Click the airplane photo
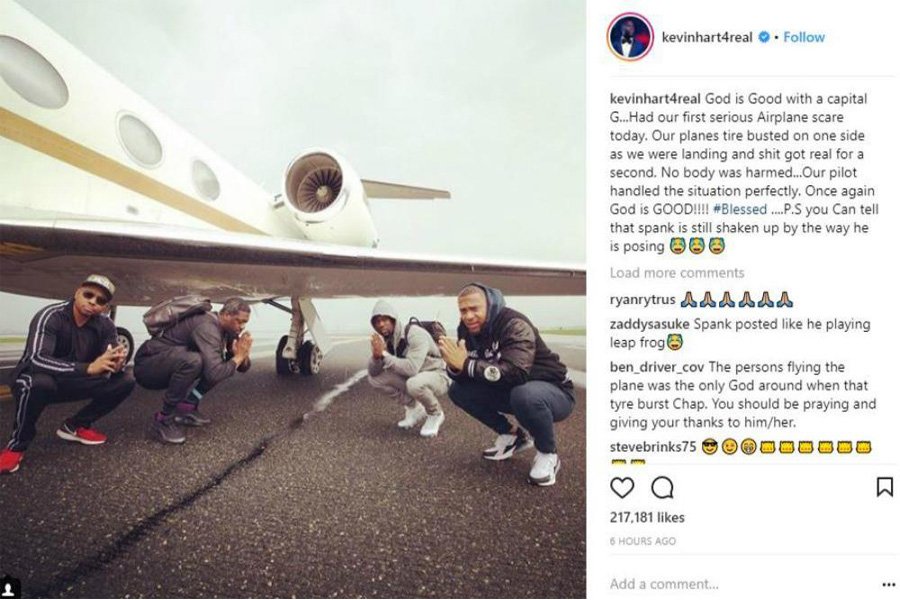 tap(293, 300)
